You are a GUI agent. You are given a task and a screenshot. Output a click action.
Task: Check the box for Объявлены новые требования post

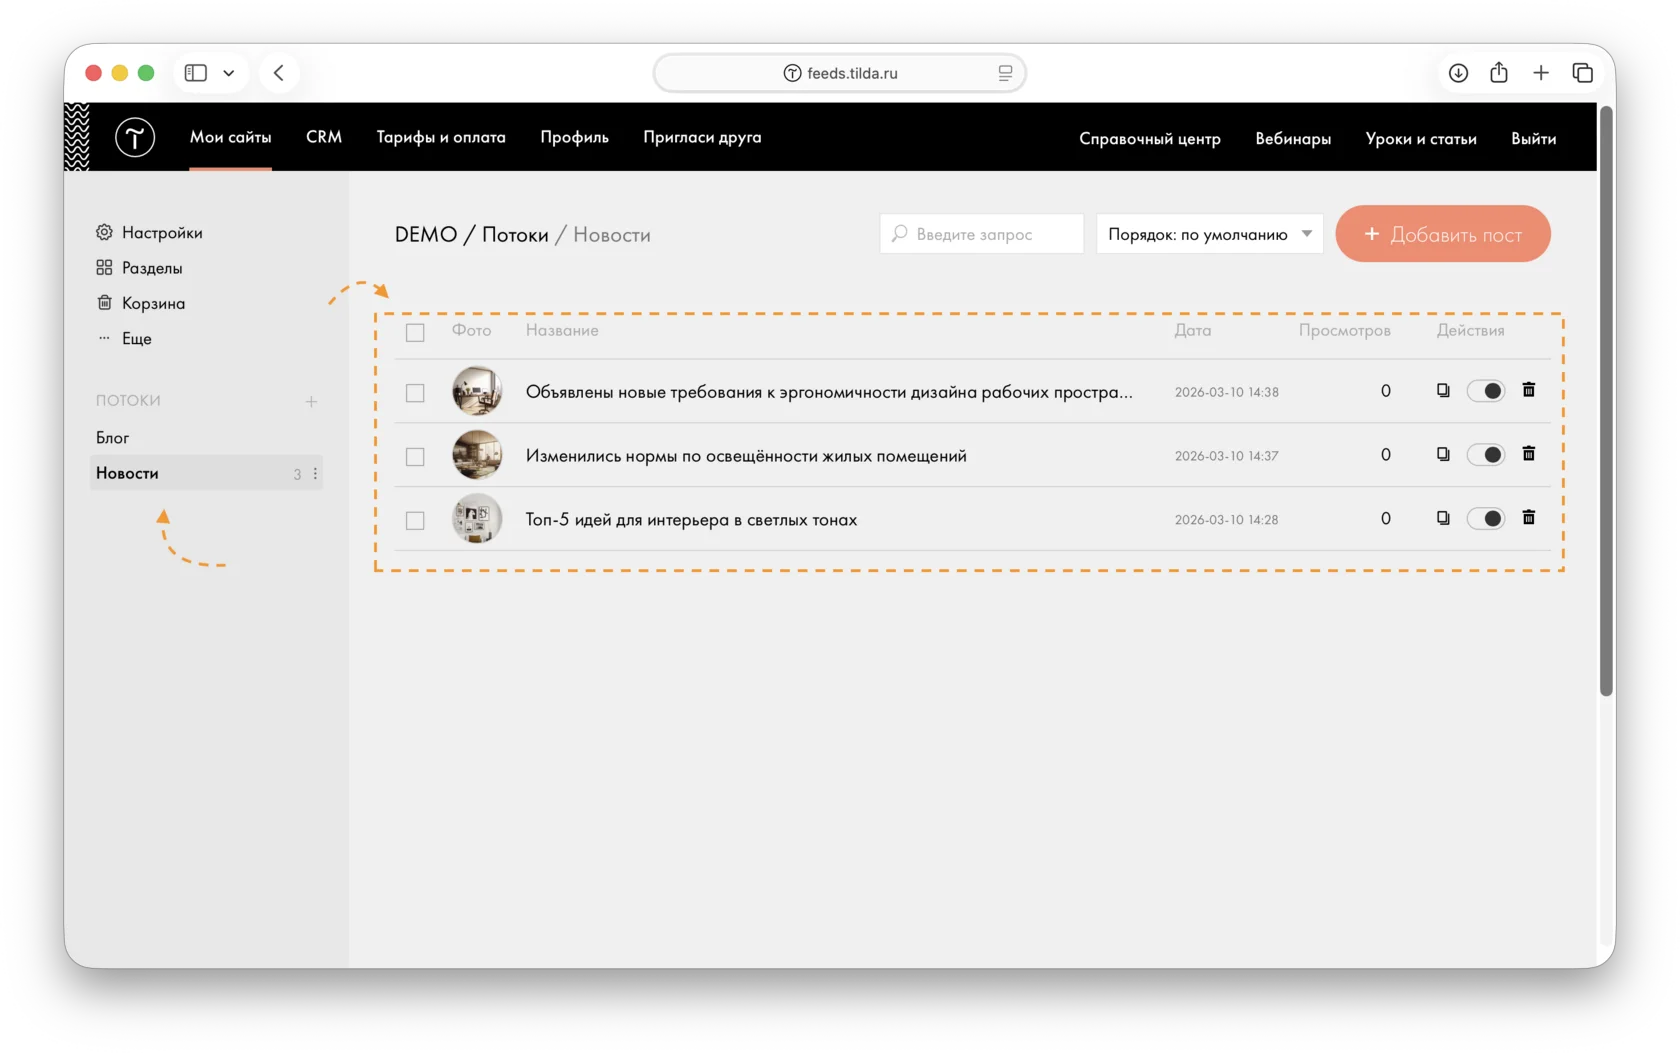tap(415, 393)
